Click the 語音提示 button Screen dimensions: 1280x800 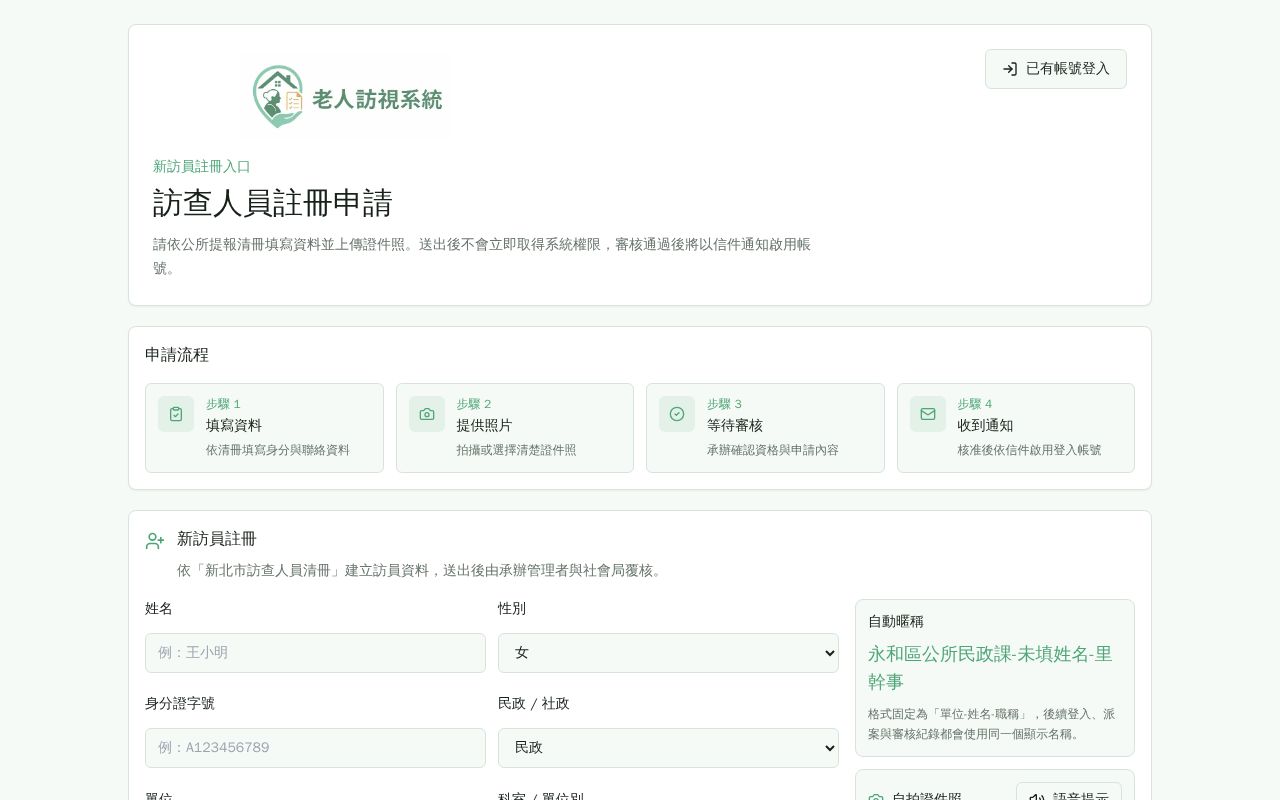click(1069, 797)
